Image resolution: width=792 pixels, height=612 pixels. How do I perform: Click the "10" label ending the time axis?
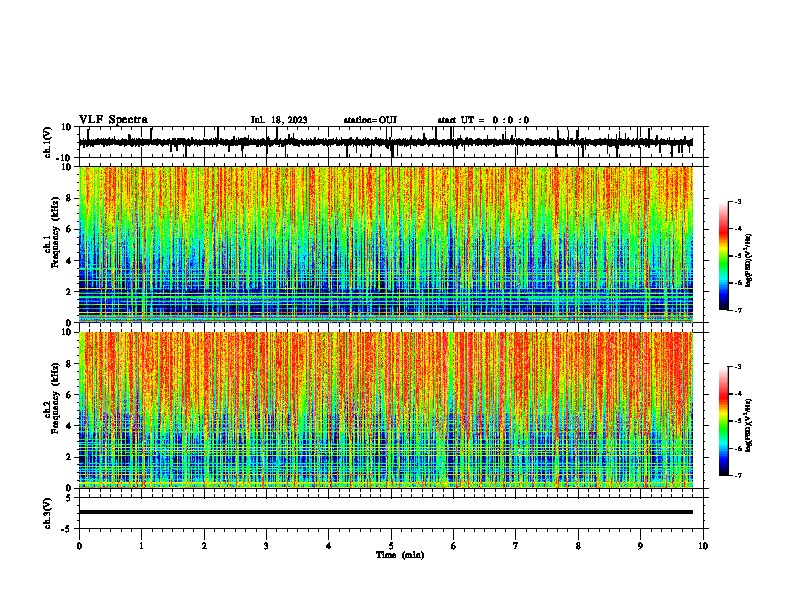tap(703, 546)
